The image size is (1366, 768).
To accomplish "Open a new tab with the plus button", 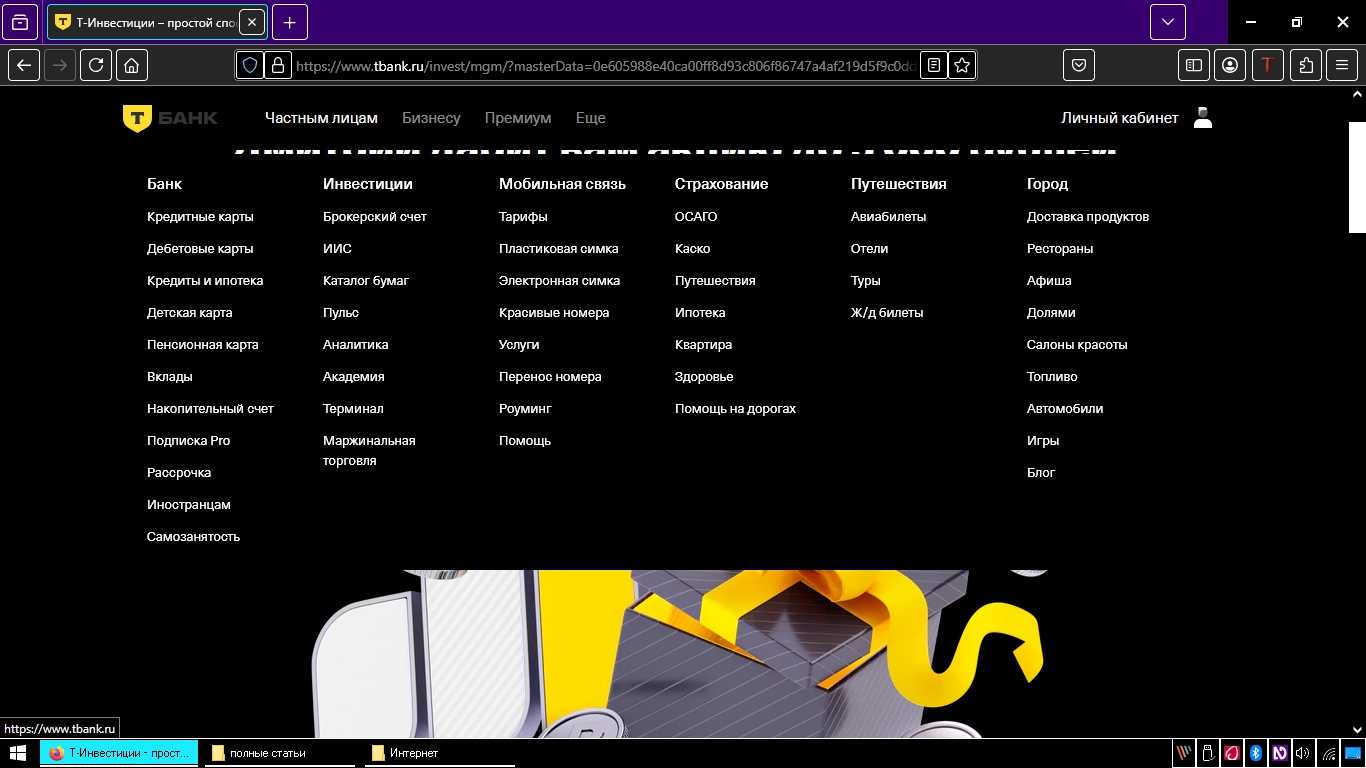I will (x=289, y=22).
